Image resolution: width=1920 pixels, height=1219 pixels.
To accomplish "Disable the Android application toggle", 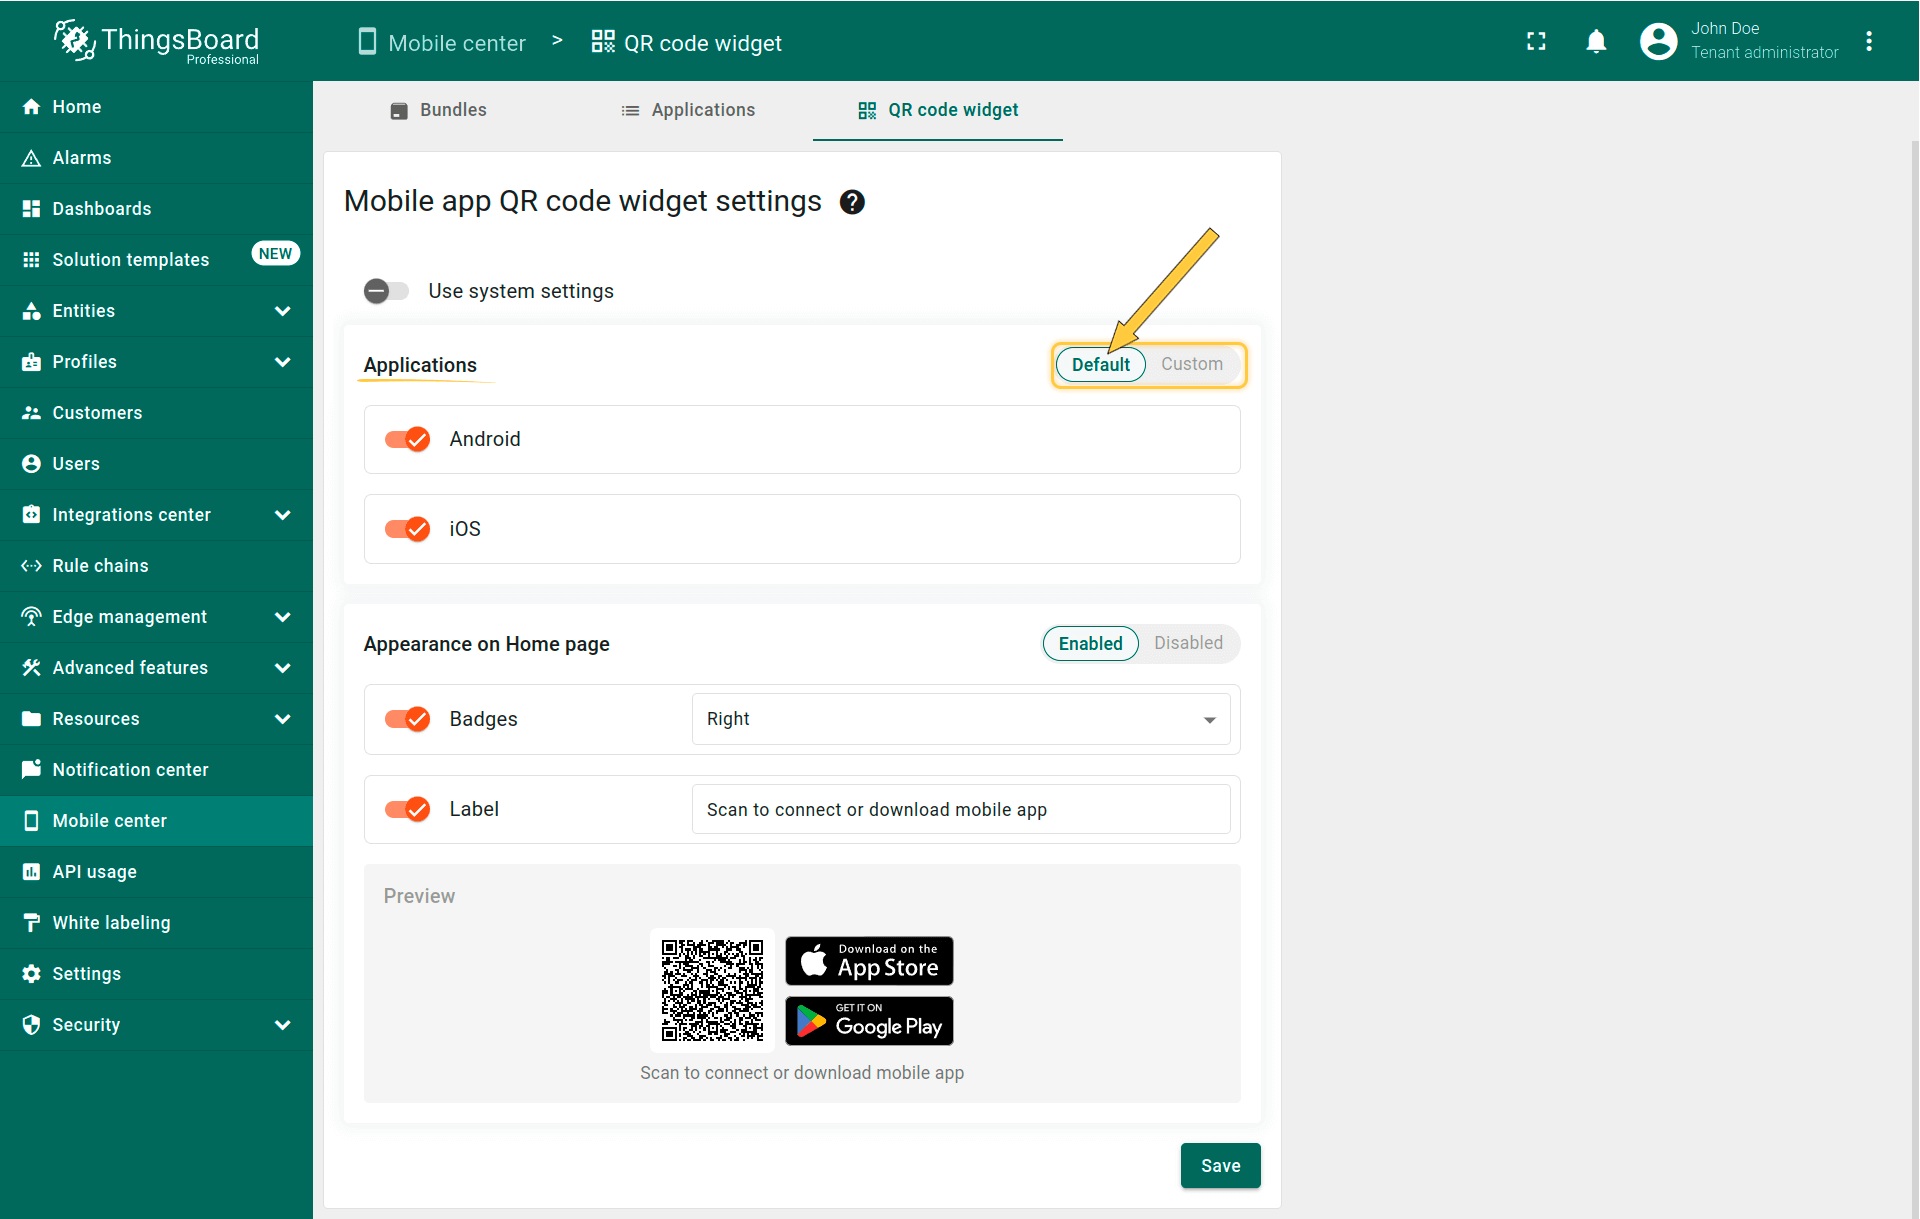I will (408, 439).
